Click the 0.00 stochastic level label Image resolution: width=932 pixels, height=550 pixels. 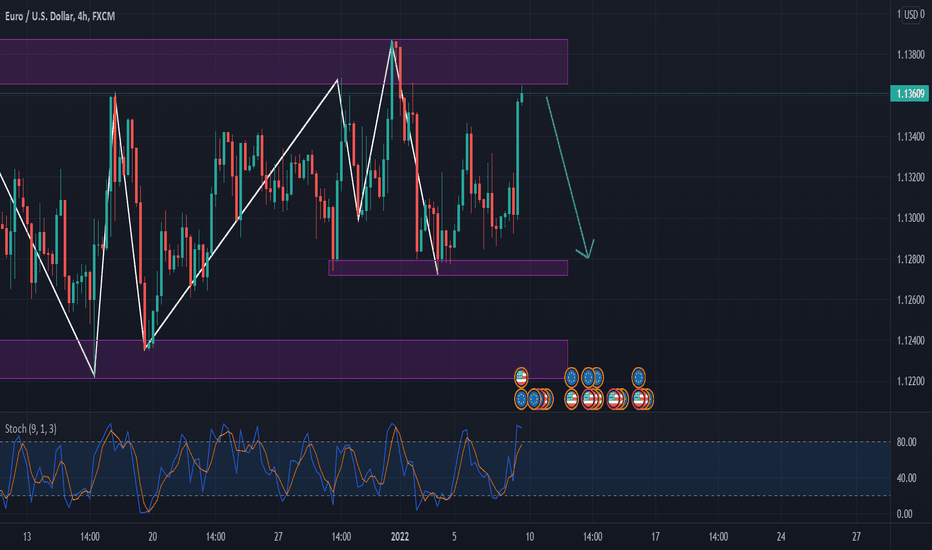(904, 514)
